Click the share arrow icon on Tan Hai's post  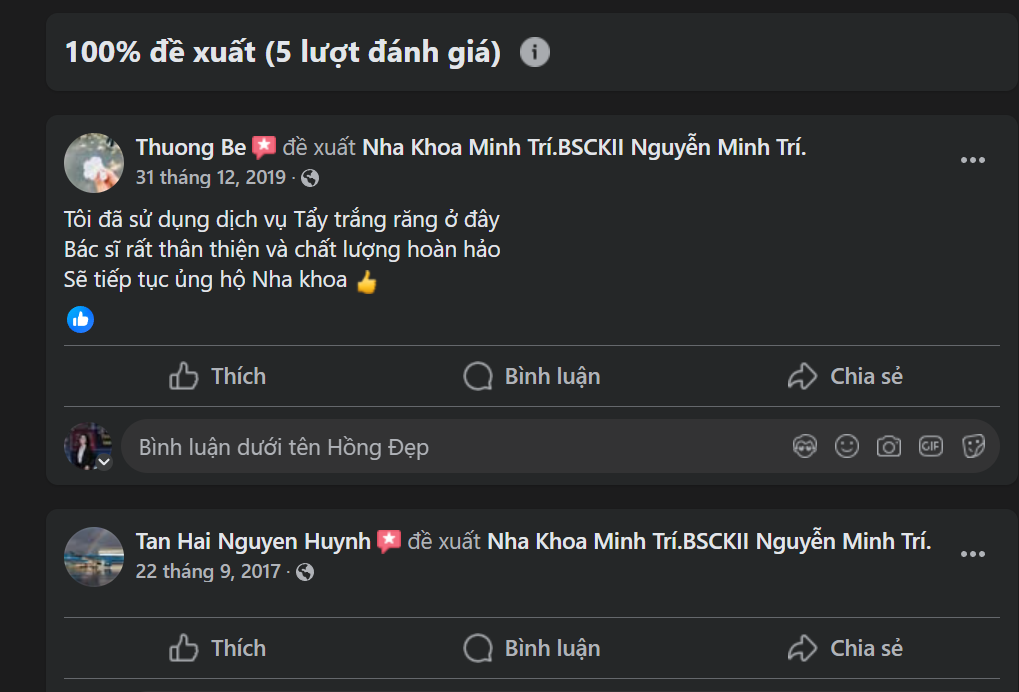(x=800, y=647)
